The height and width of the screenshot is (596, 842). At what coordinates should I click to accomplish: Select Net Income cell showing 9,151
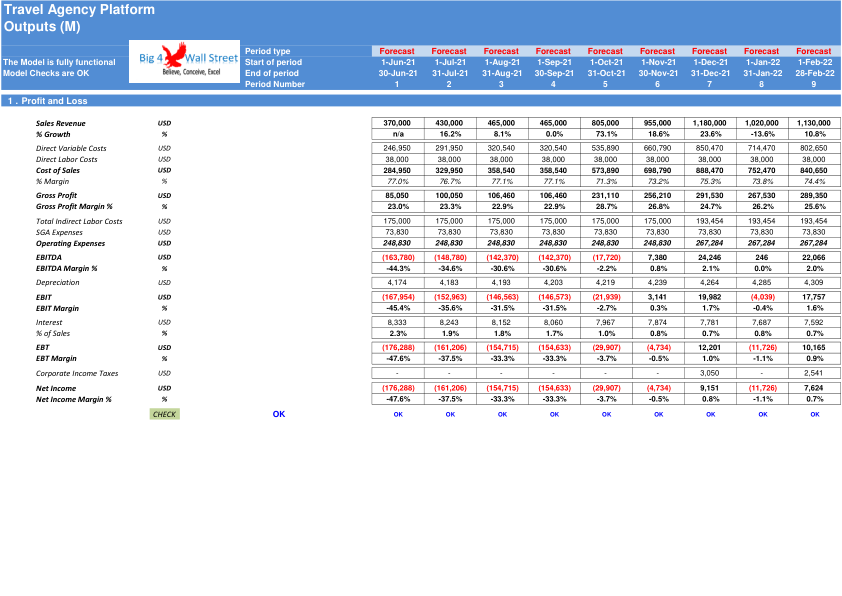[710, 388]
